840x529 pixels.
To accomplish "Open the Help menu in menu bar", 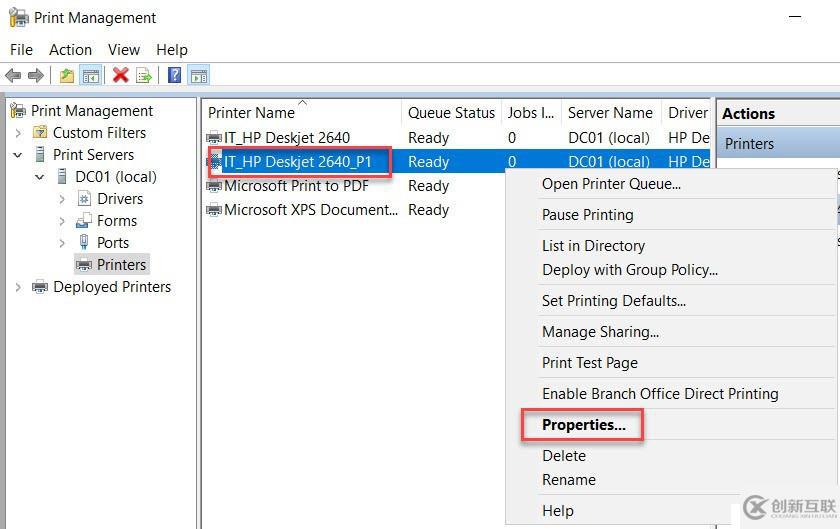I will pos(172,50).
